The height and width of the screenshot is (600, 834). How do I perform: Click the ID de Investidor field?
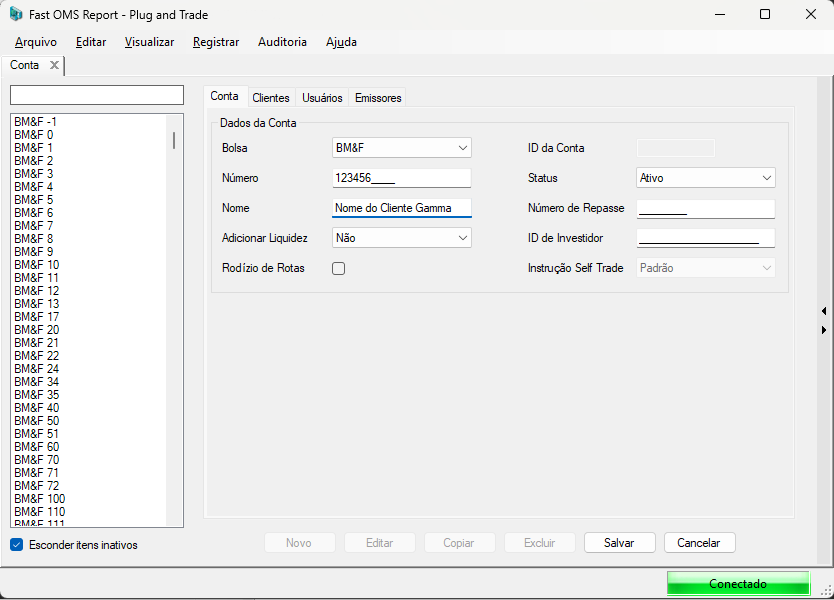(705, 238)
